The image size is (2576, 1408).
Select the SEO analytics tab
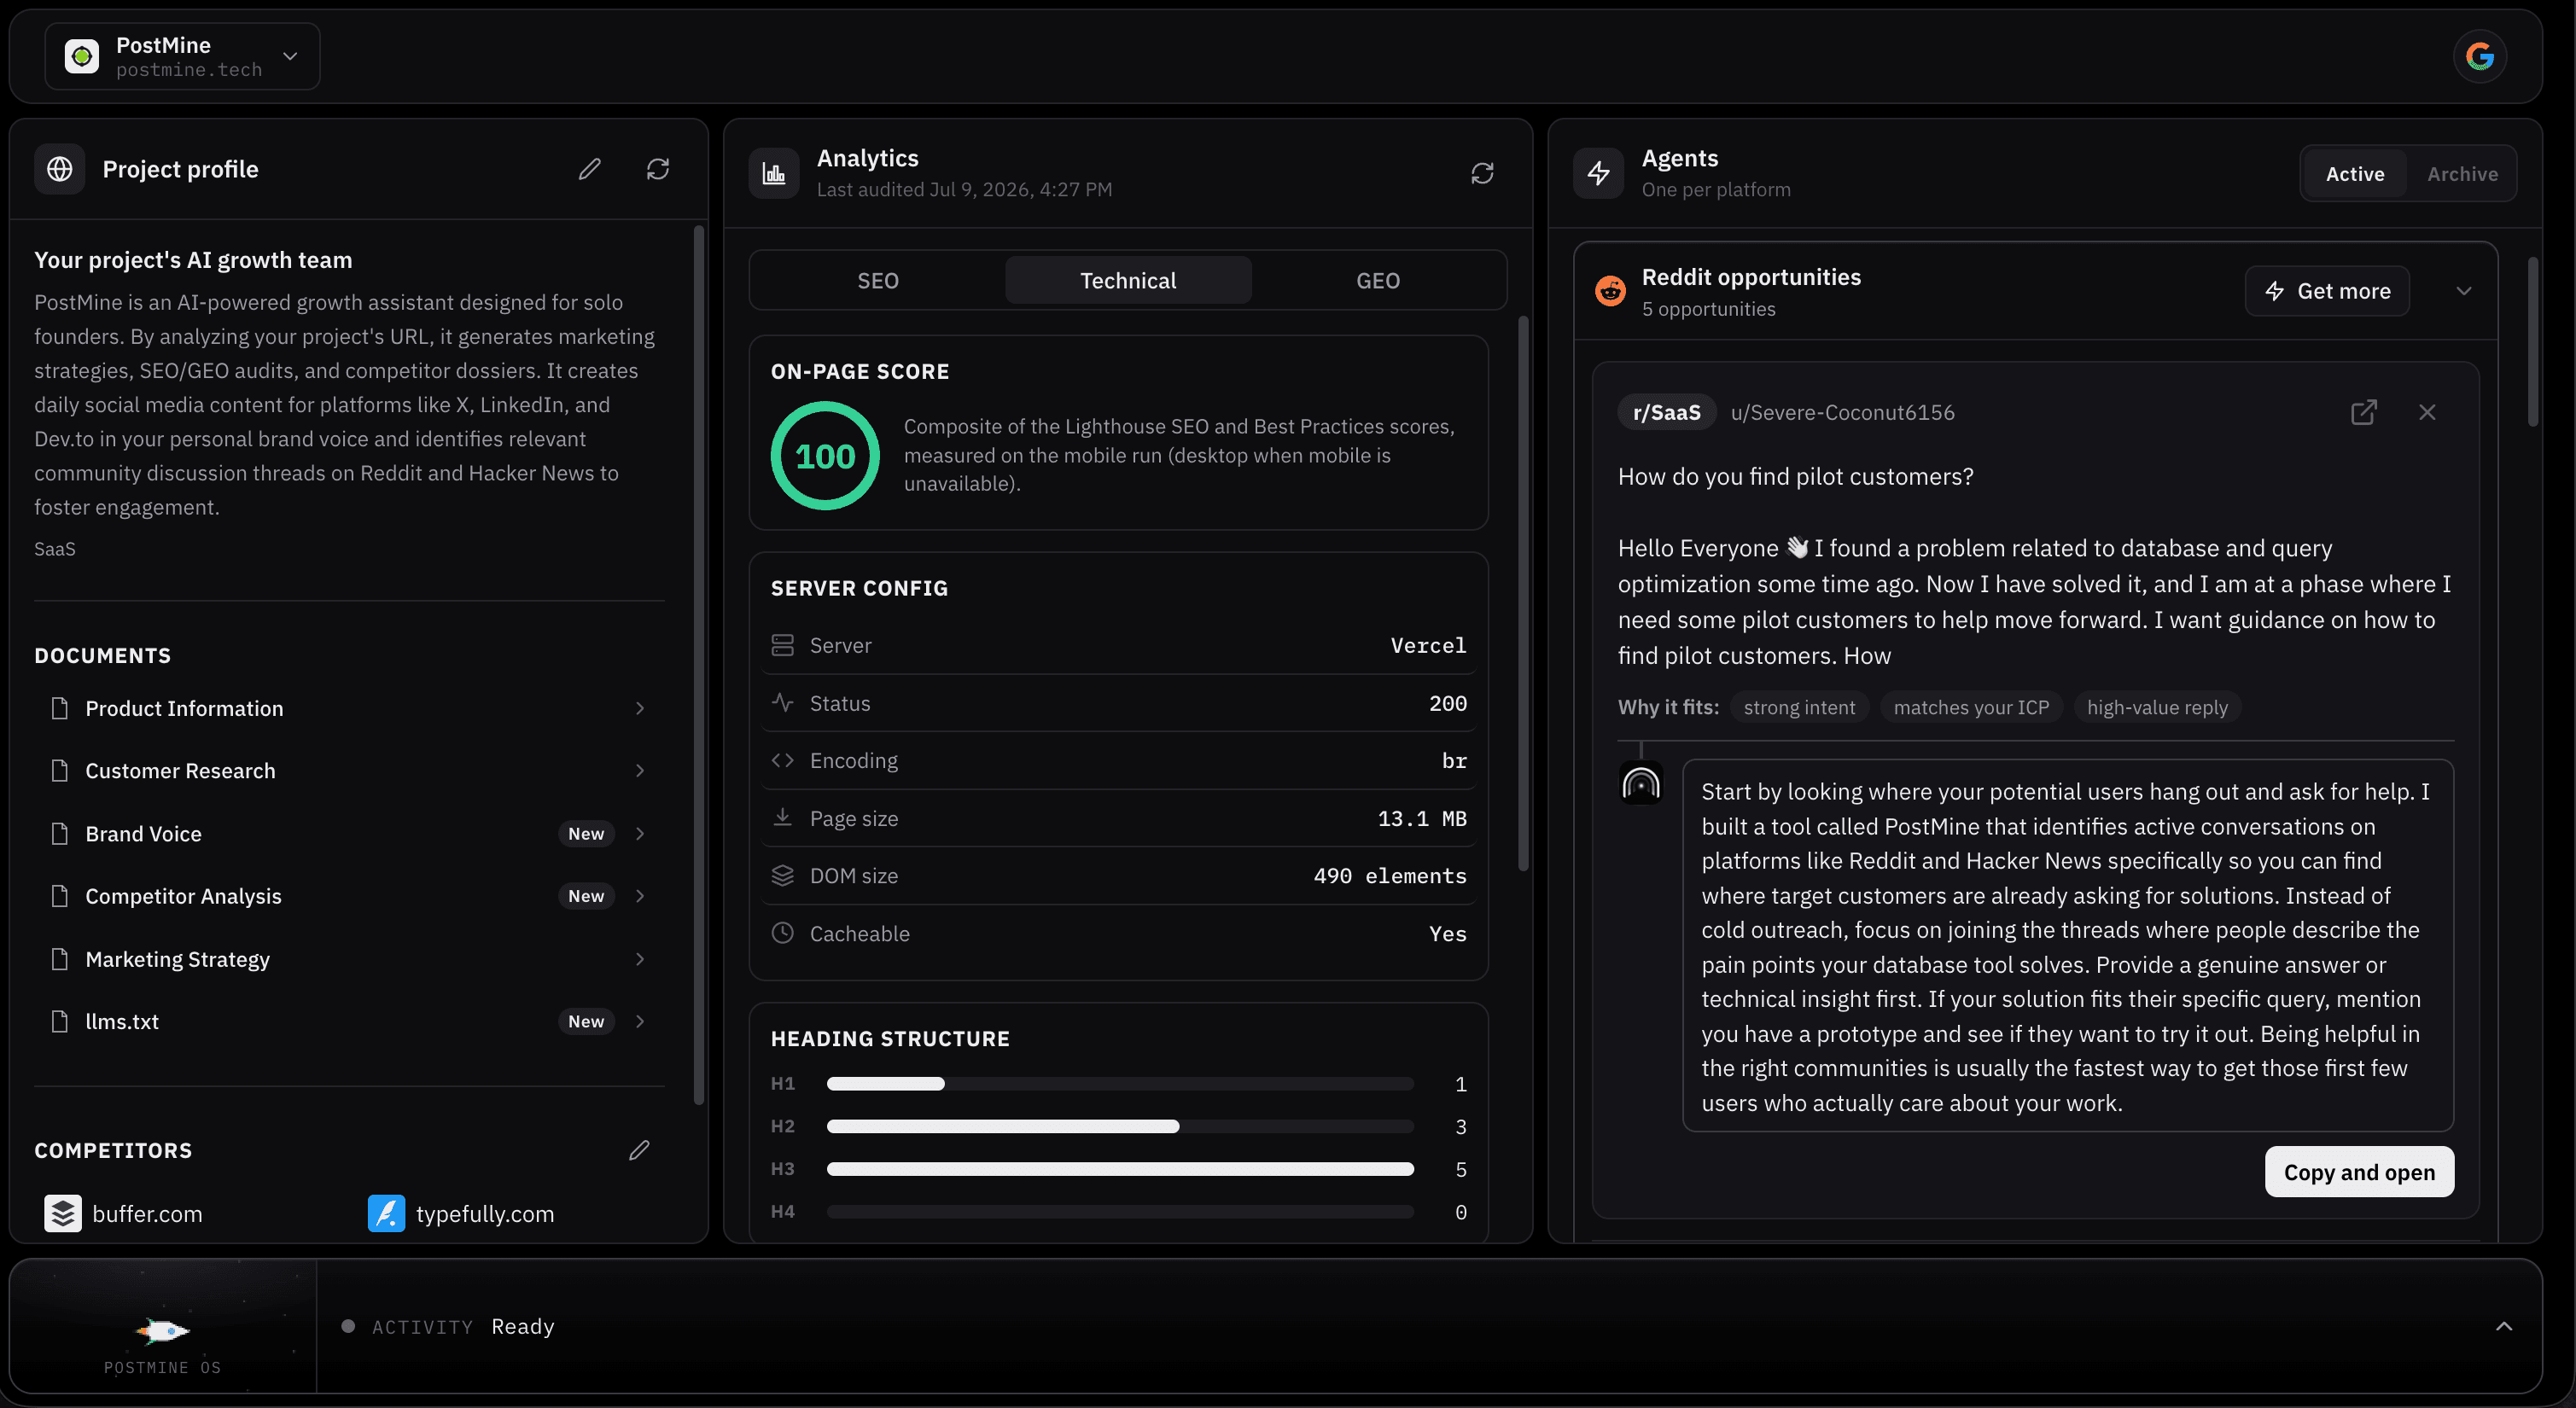tap(878, 280)
